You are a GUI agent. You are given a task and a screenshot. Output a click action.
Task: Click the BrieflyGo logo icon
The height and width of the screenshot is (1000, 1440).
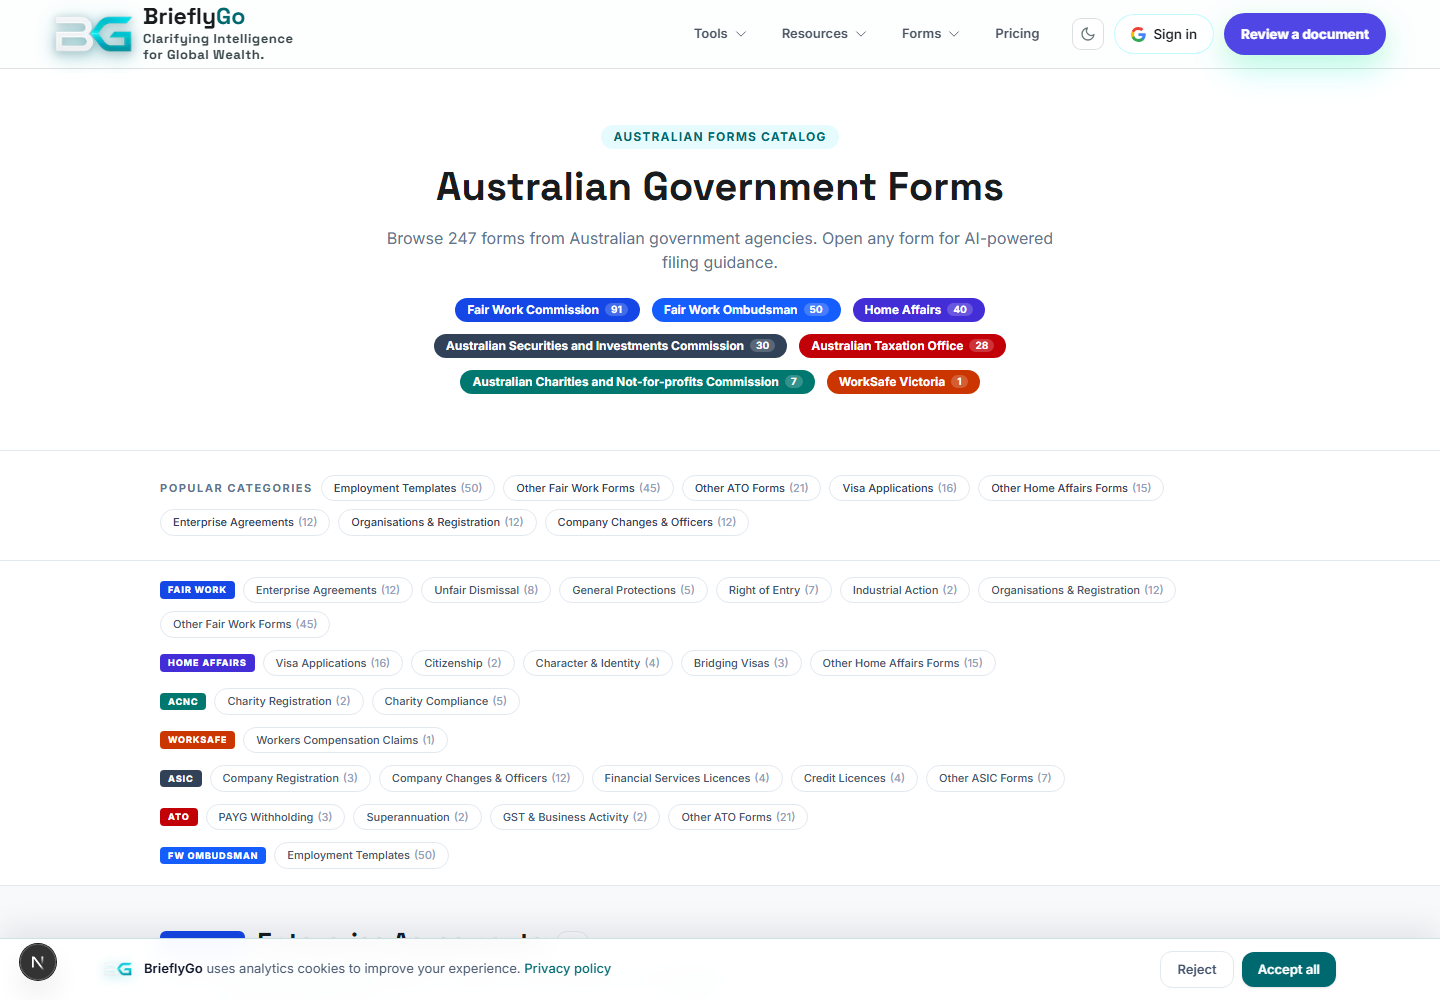[x=93, y=34]
